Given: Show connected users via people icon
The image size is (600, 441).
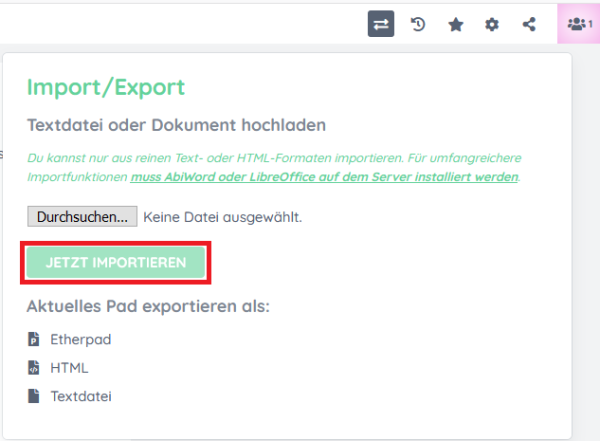Looking at the screenshot, I should pos(575,25).
